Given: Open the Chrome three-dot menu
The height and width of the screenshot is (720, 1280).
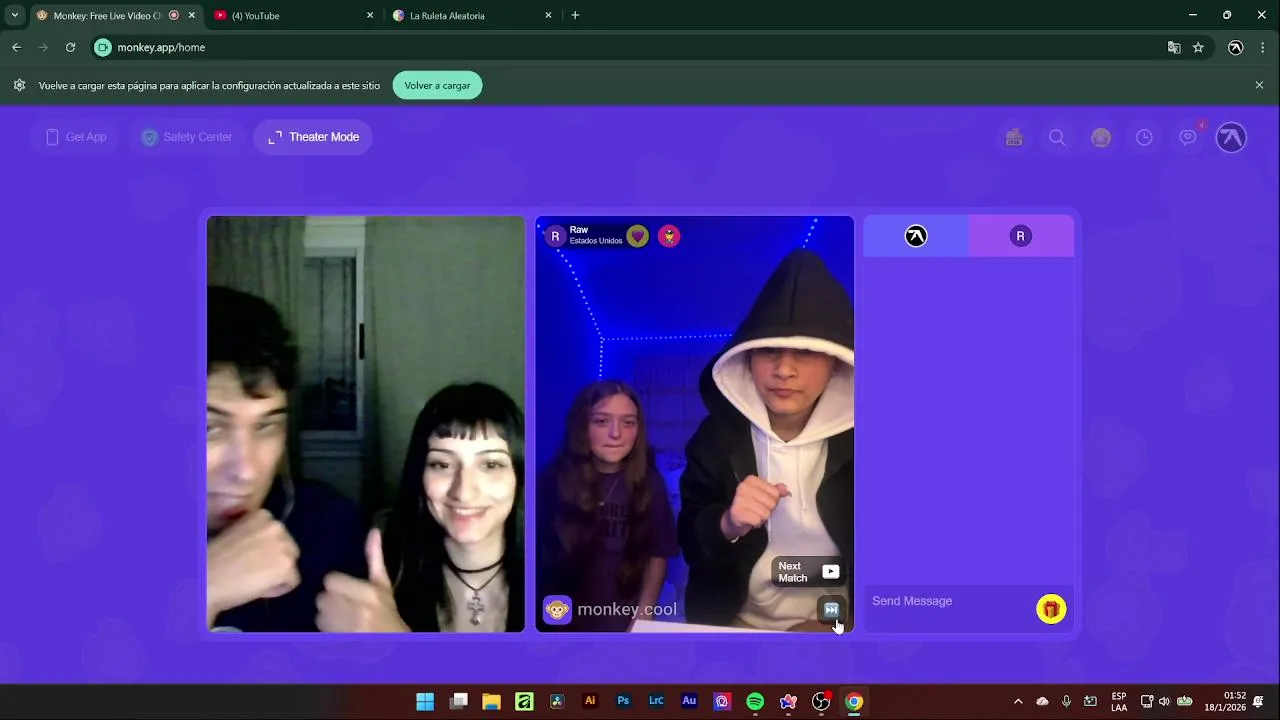Looking at the screenshot, I should click(1264, 47).
